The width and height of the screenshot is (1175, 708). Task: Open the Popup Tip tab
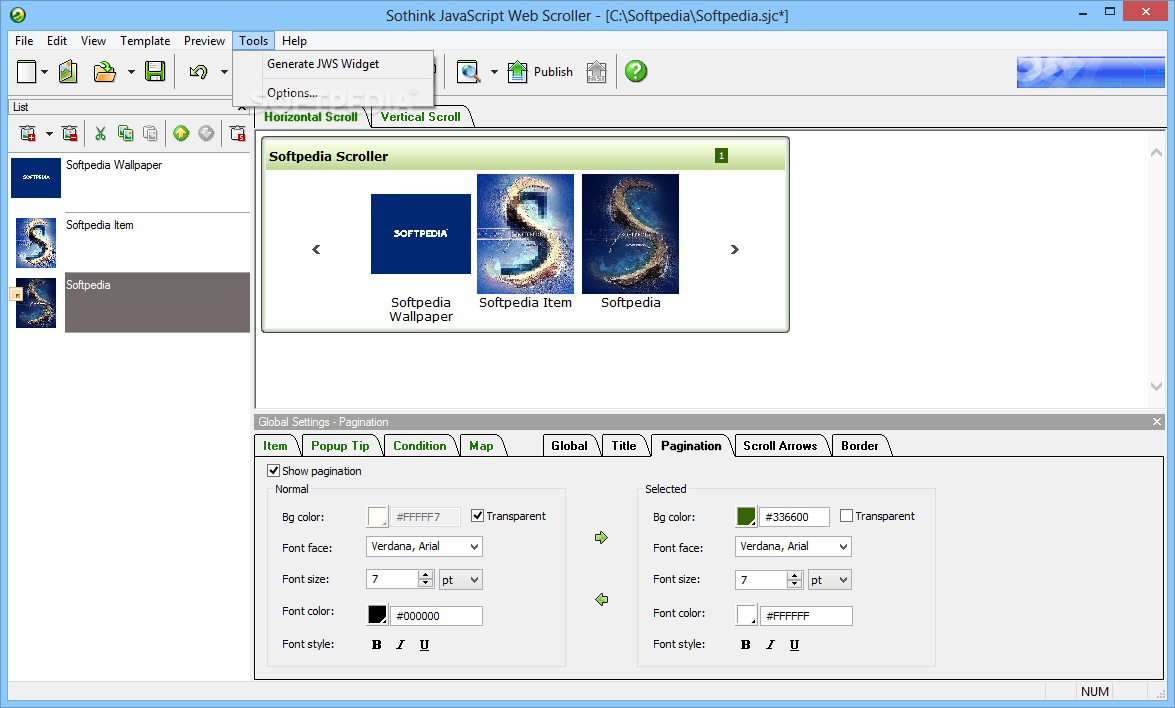(340, 446)
